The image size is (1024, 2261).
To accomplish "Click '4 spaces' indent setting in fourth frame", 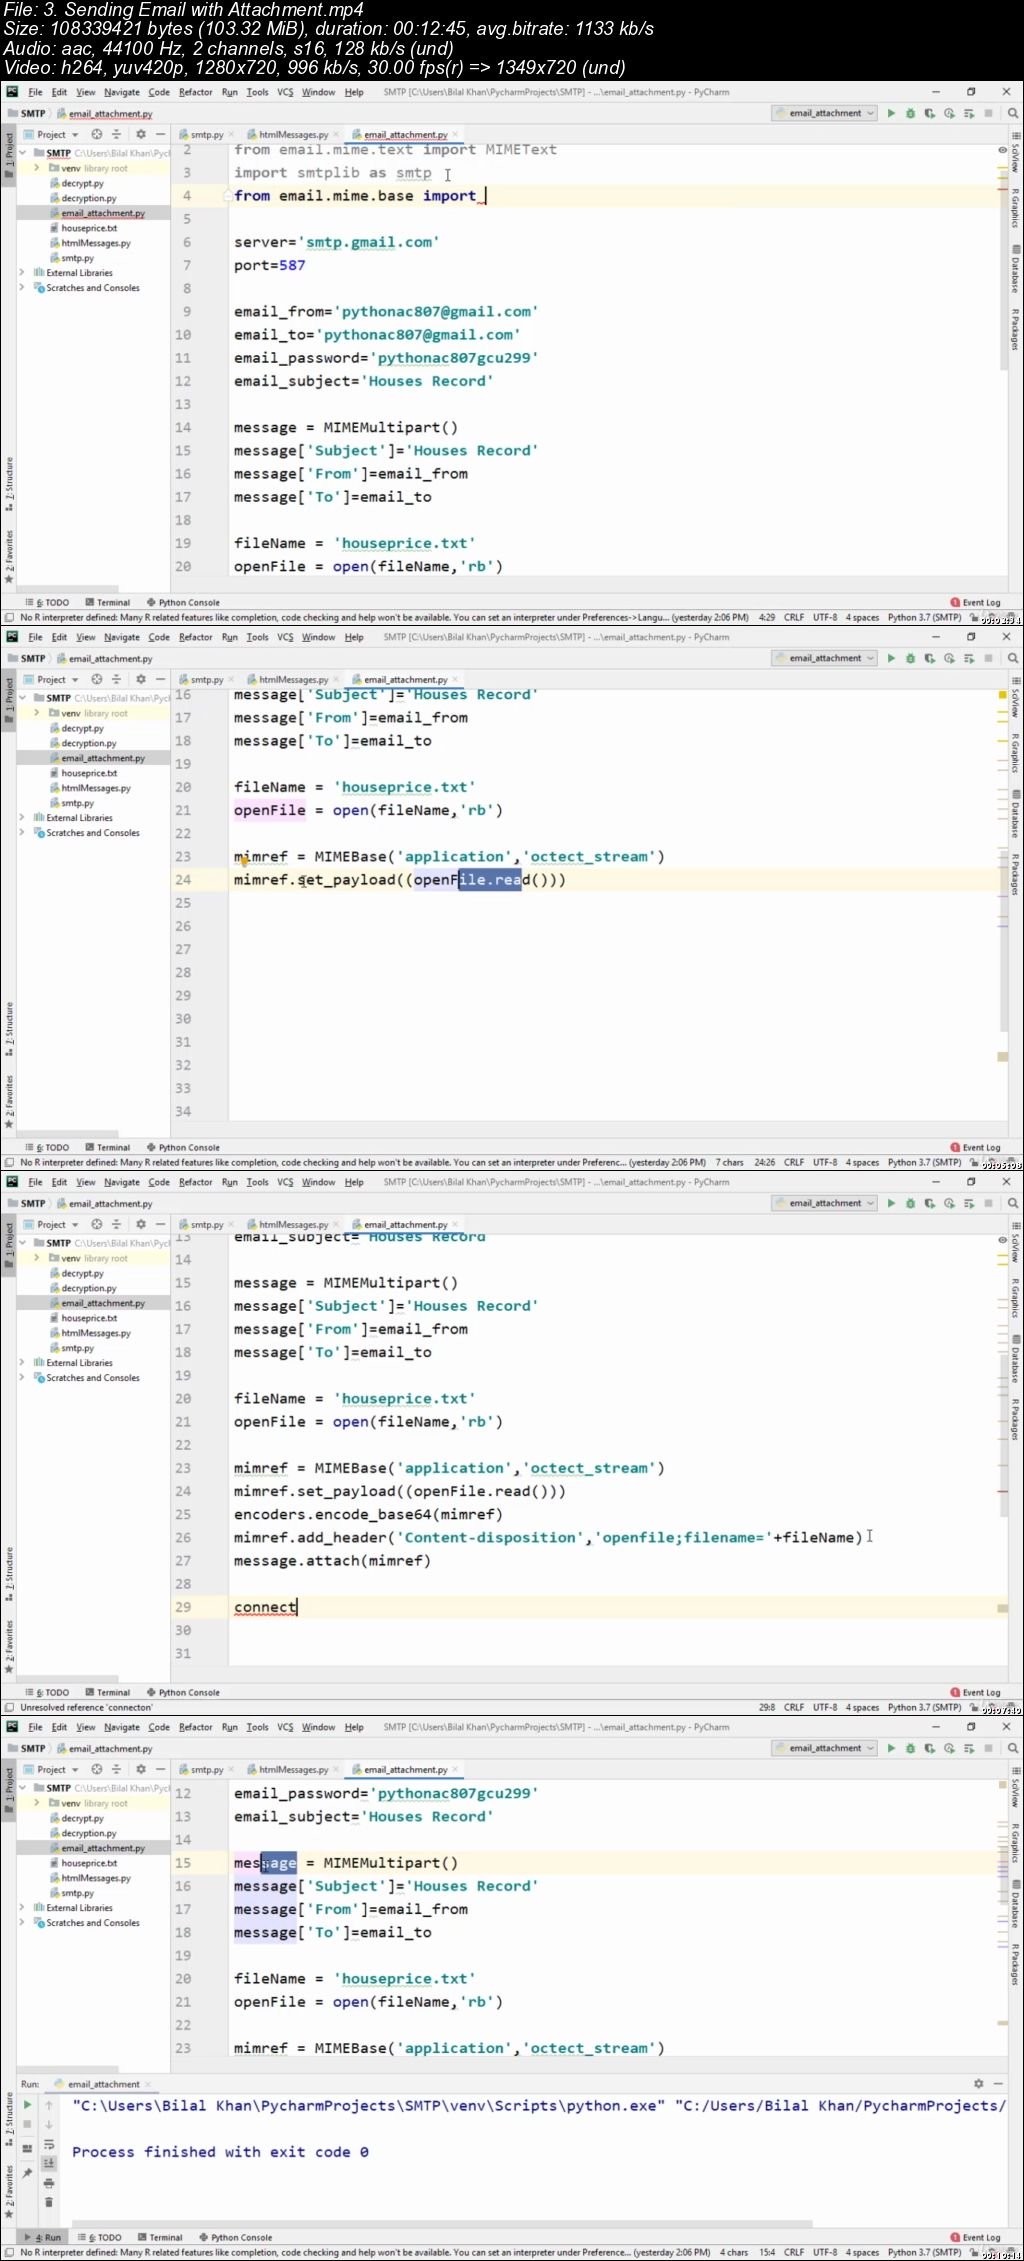I will click(863, 2252).
